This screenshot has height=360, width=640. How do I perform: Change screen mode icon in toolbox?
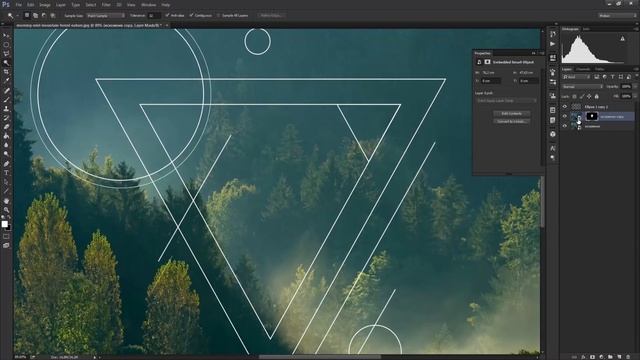pyautogui.click(x=6, y=245)
